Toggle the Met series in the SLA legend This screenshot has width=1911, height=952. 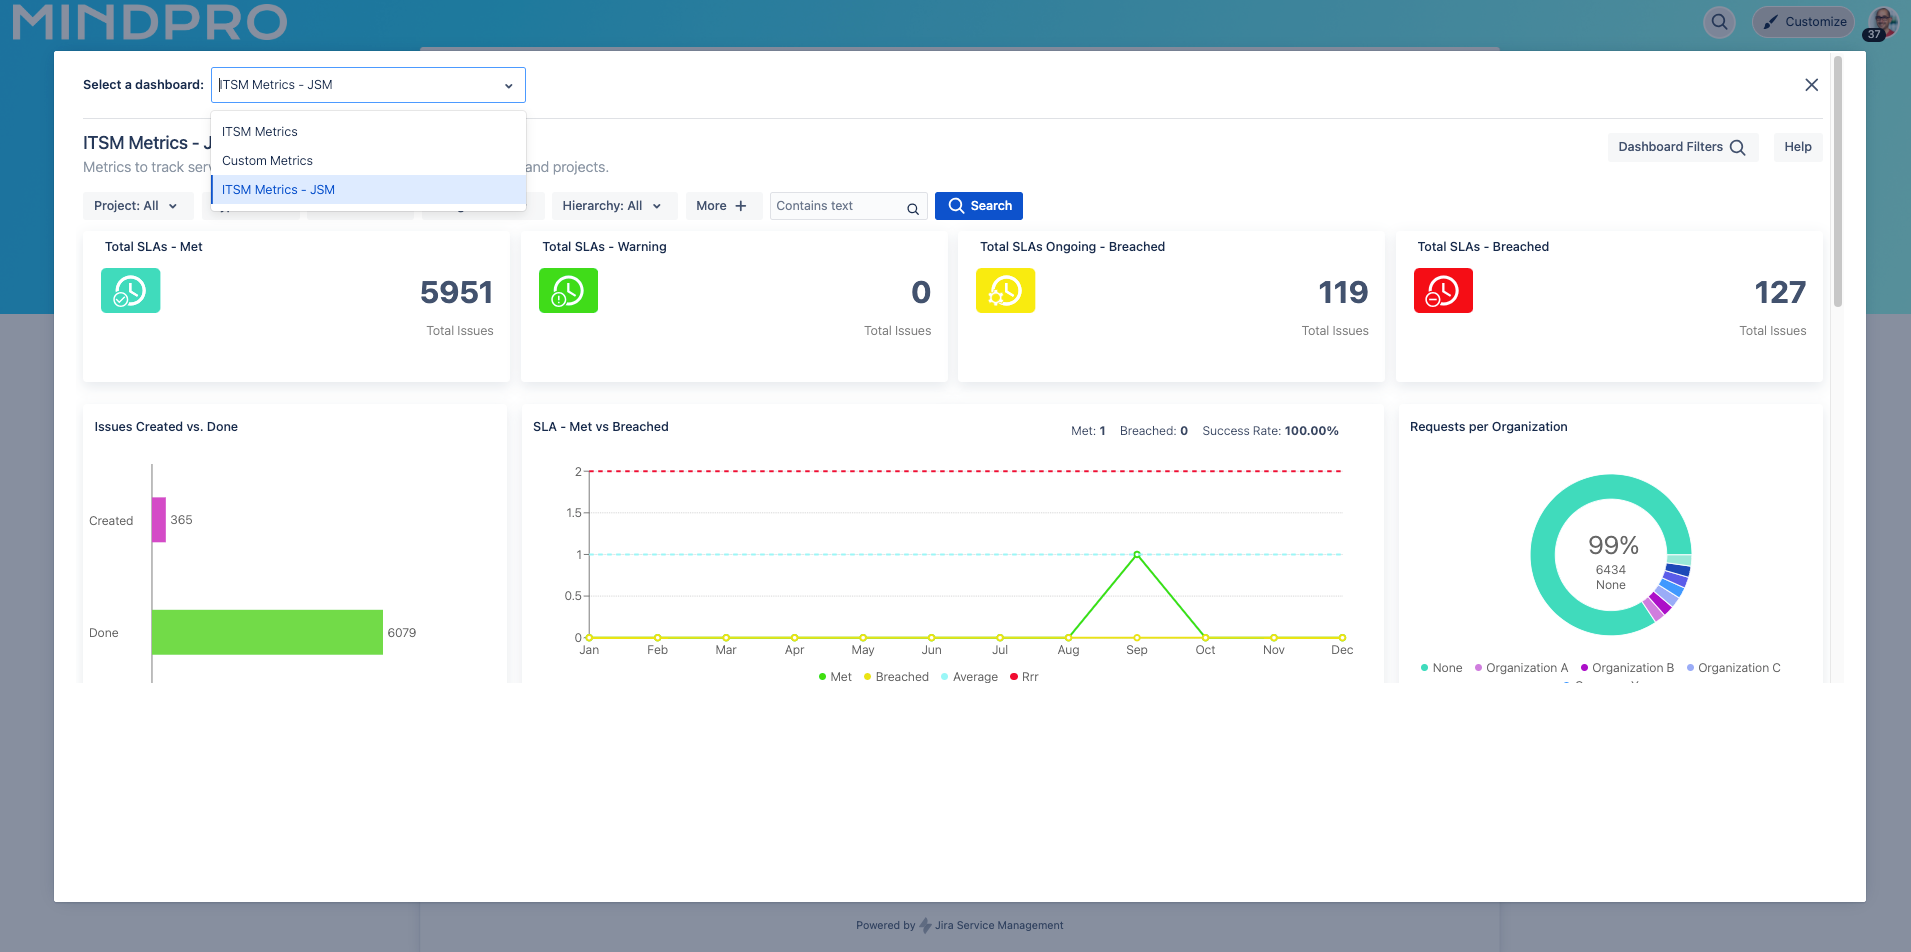tap(834, 676)
